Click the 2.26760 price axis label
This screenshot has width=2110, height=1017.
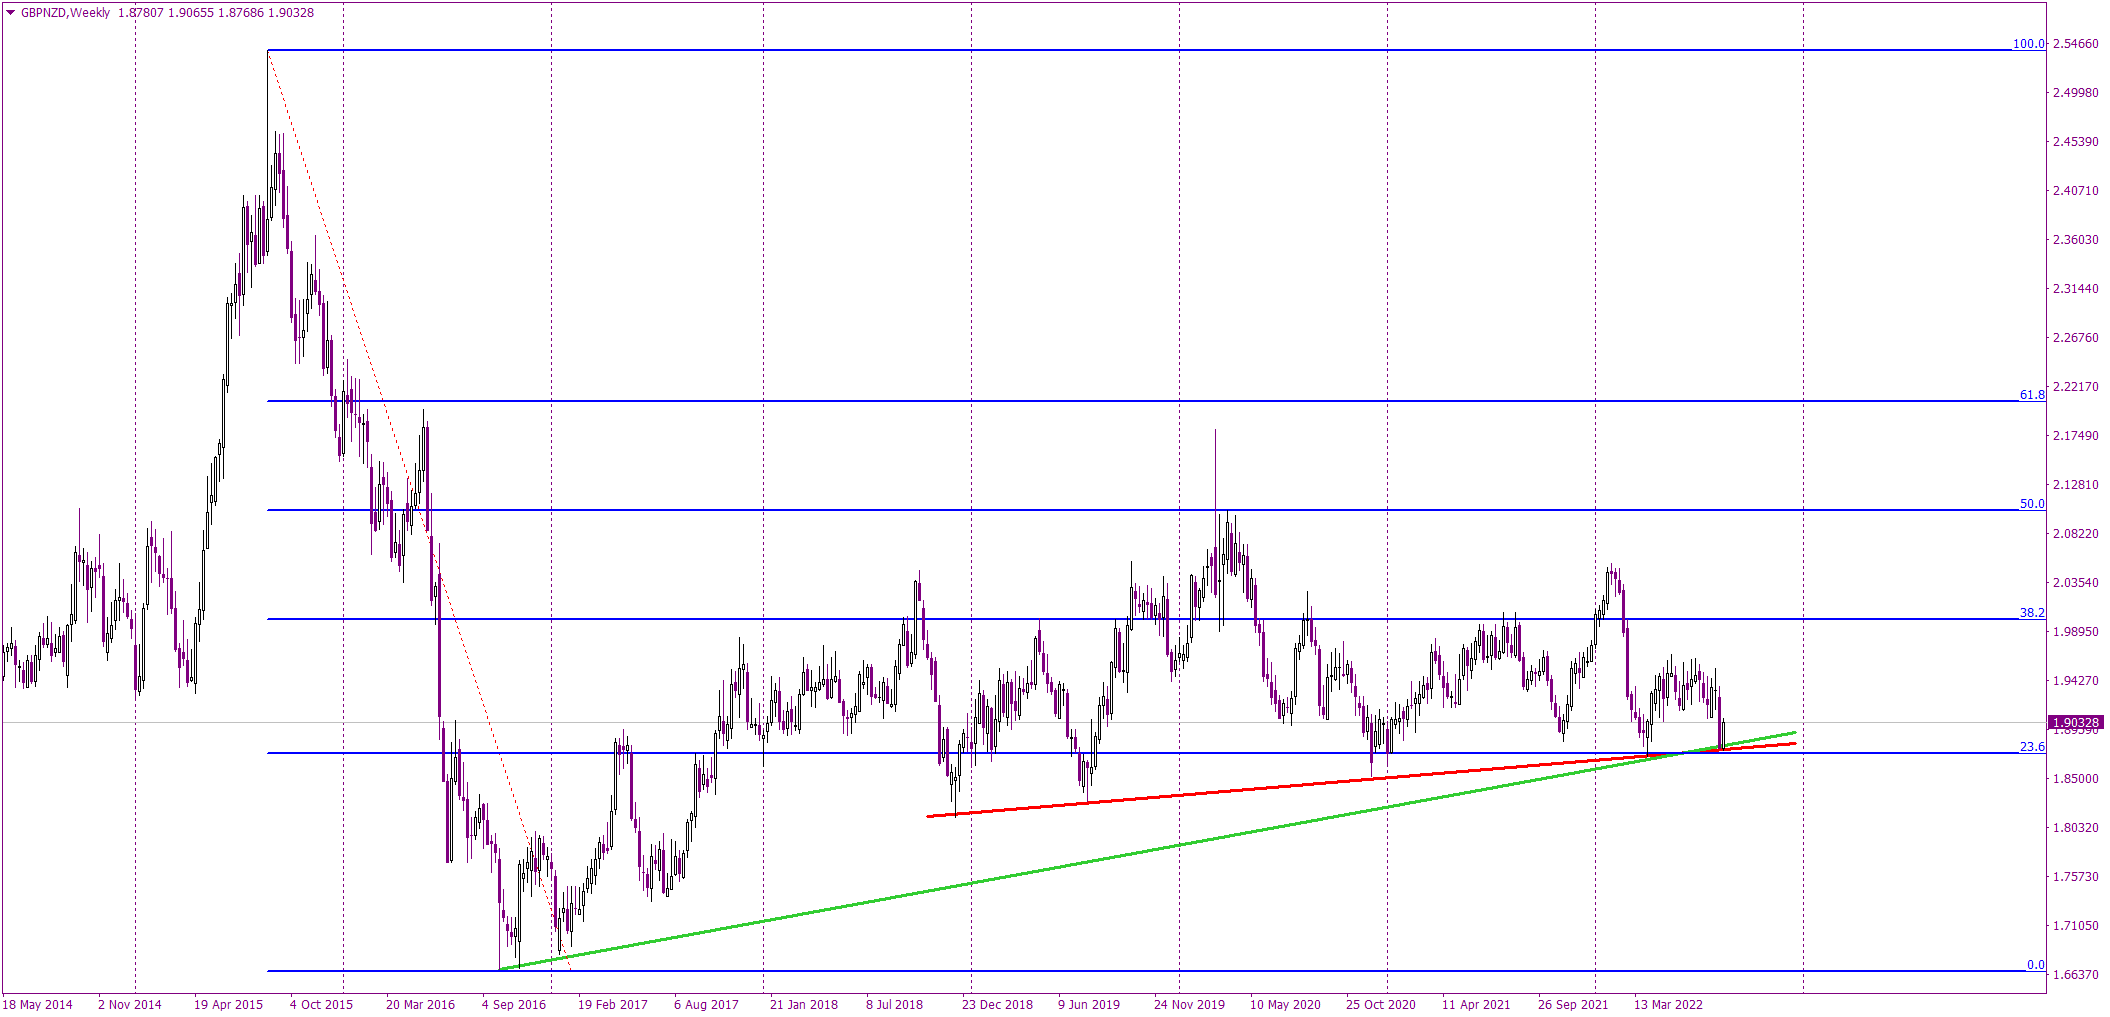[x=2075, y=338]
